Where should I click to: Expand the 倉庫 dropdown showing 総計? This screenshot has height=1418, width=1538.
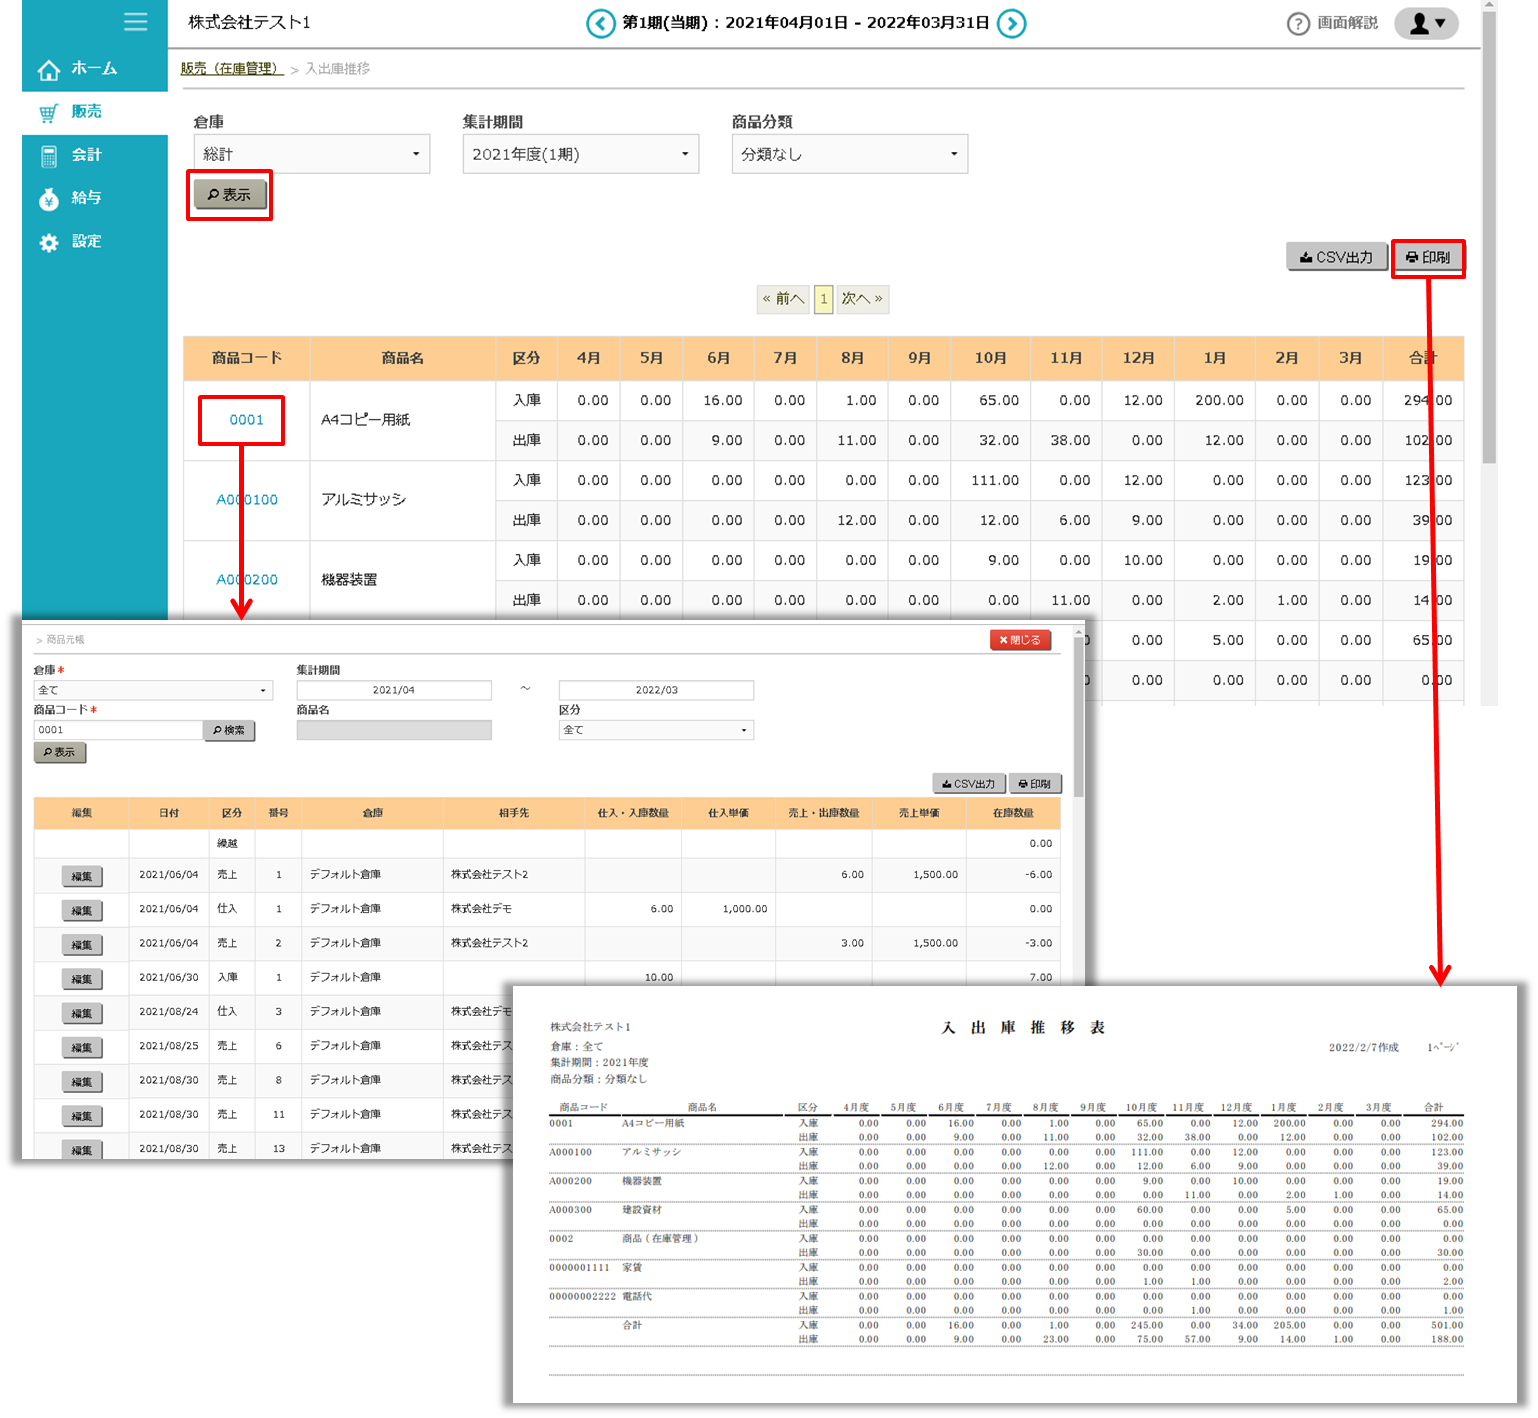(x=311, y=154)
